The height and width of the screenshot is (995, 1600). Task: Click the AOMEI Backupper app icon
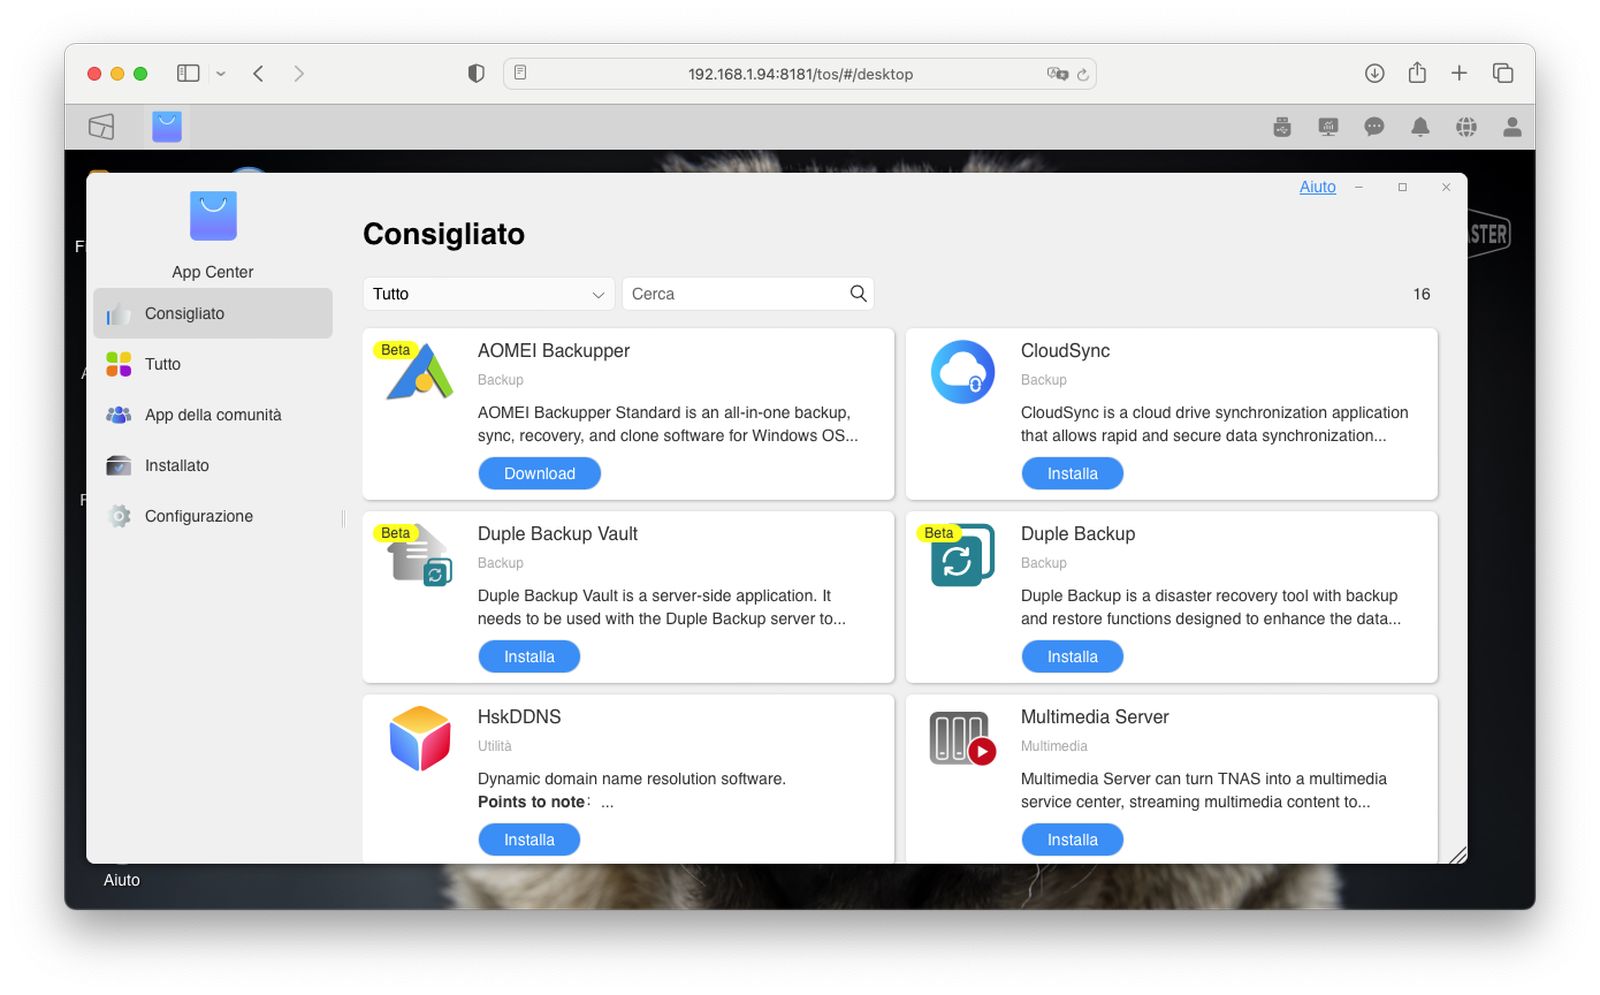point(419,372)
